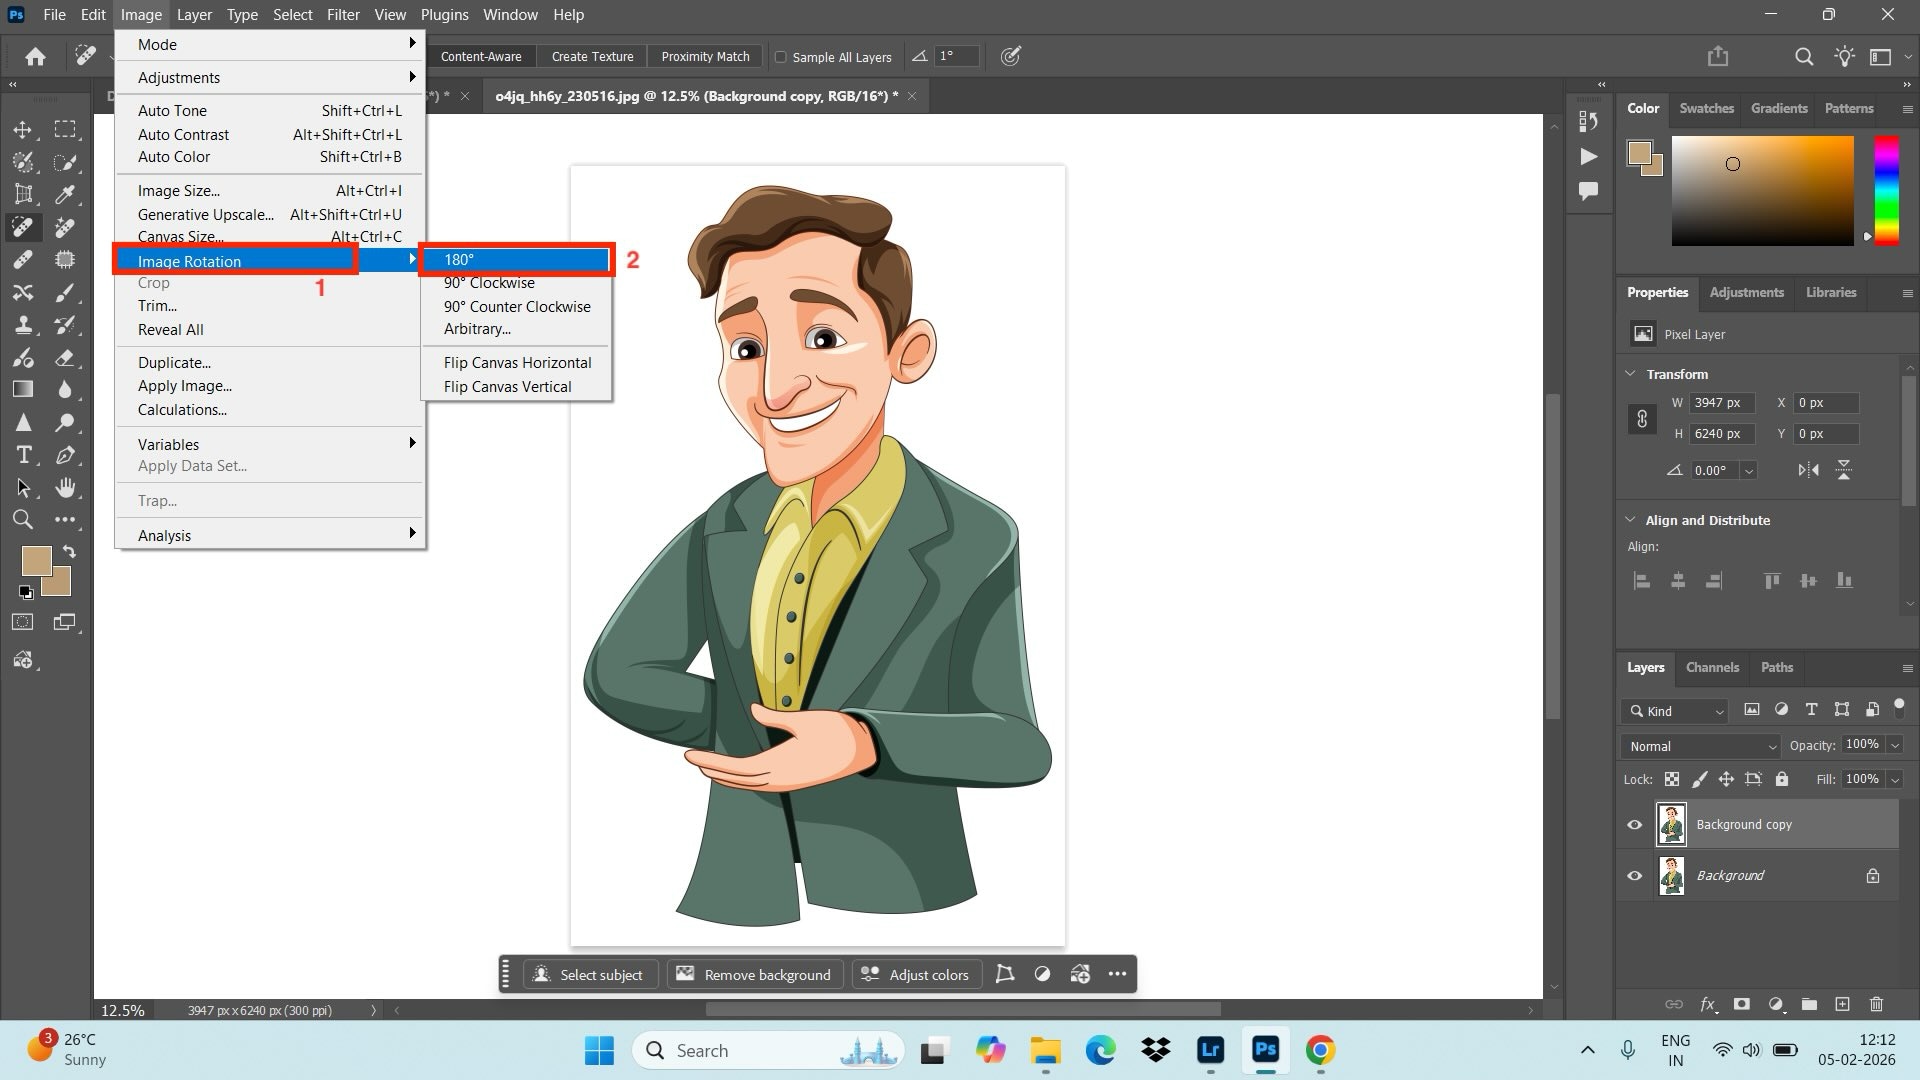The image size is (1920, 1080).
Task: Enable Sample All Layers option
Action: click(781, 57)
